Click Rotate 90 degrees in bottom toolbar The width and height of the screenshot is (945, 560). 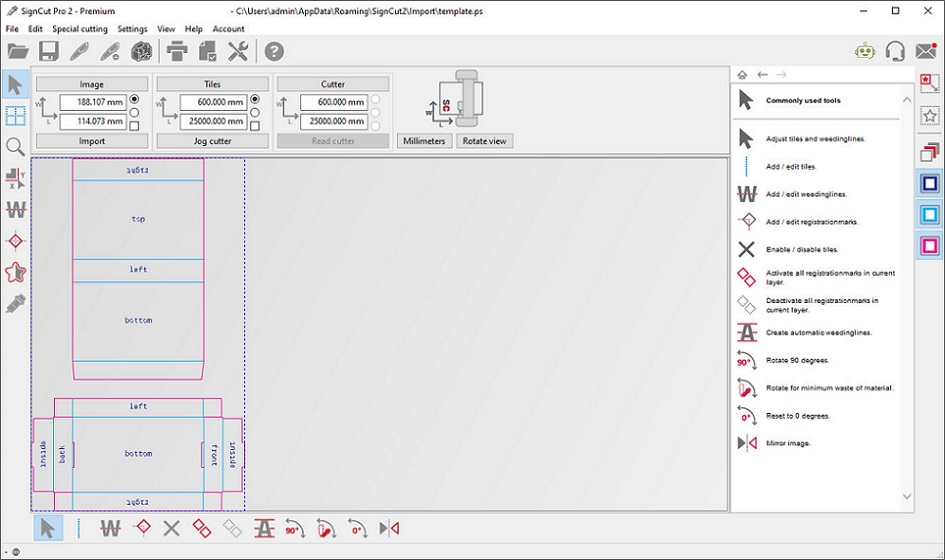click(x=295, y=529)
